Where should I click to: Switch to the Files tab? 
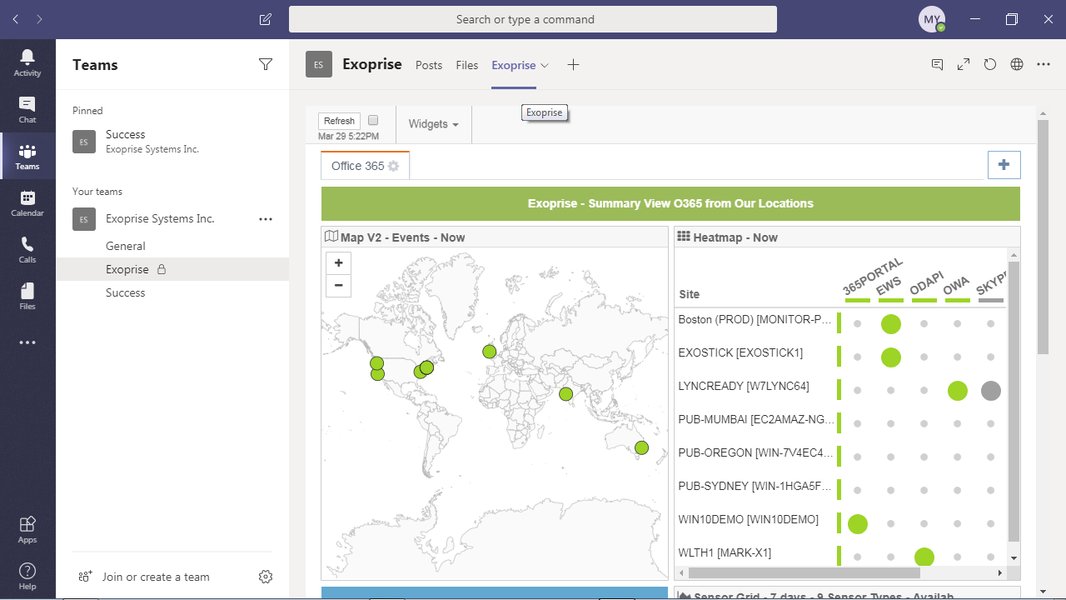pyautogui.click(x=466, y=64)
